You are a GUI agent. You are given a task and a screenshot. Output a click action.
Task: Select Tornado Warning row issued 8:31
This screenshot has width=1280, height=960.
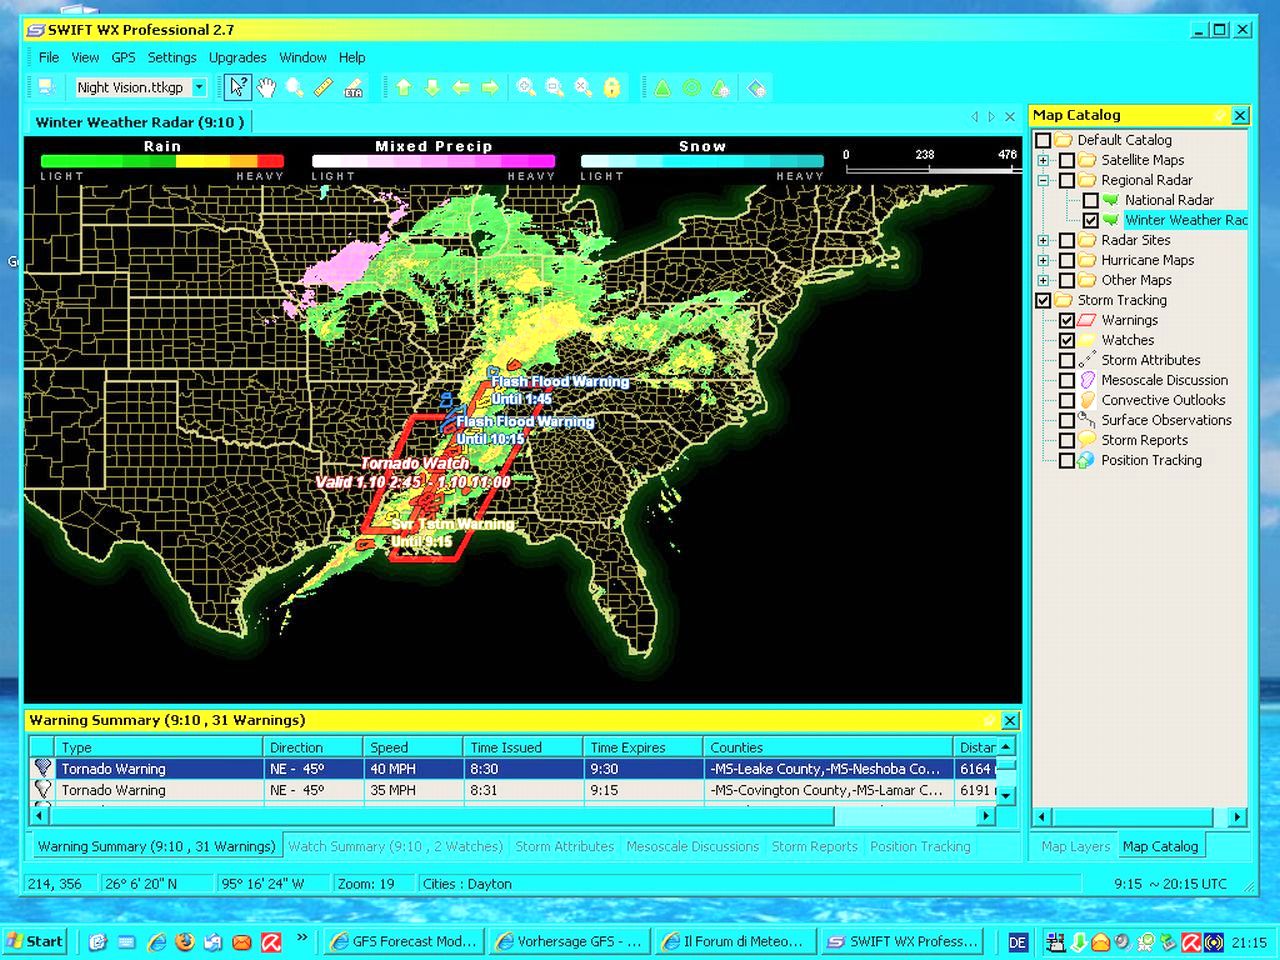tap(513, 790)
